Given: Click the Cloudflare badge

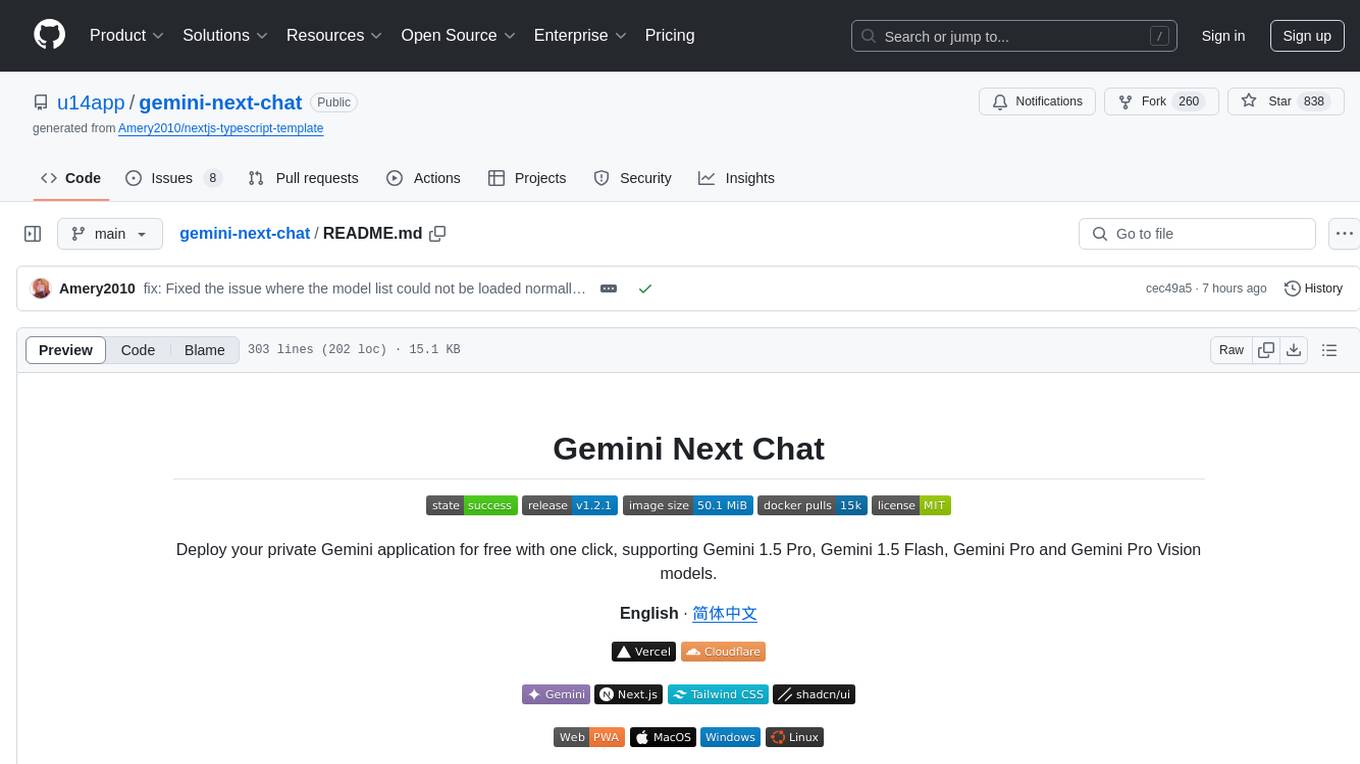Looking at the screenshot, I should (x=723, y=651).
